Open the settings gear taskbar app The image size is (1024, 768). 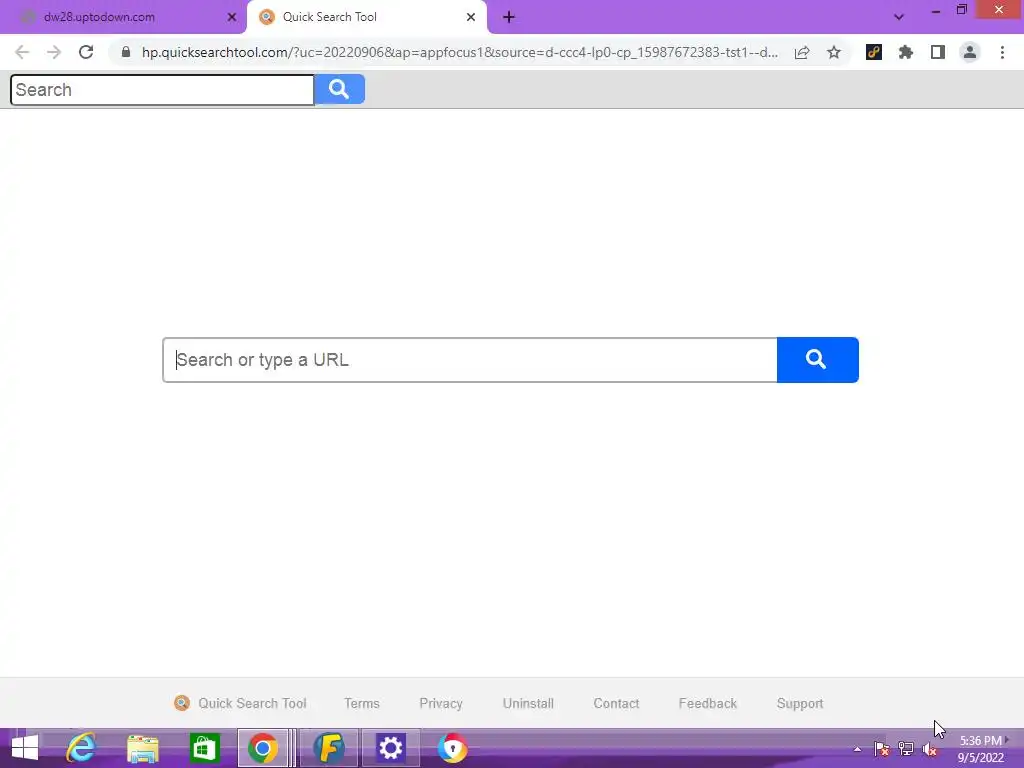pyautogui.click(x=391, y=748)
